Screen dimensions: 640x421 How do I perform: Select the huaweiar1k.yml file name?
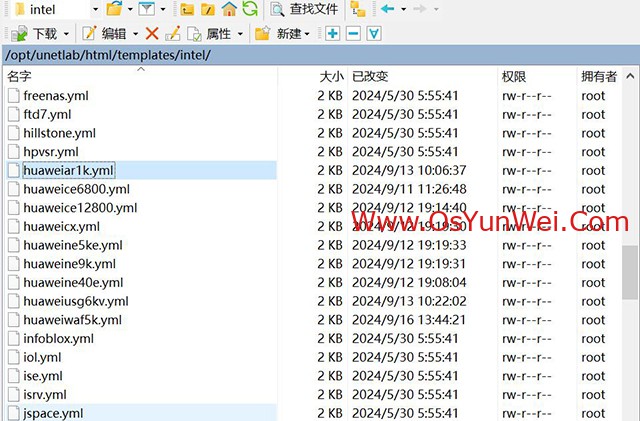[x=69, y=170]
